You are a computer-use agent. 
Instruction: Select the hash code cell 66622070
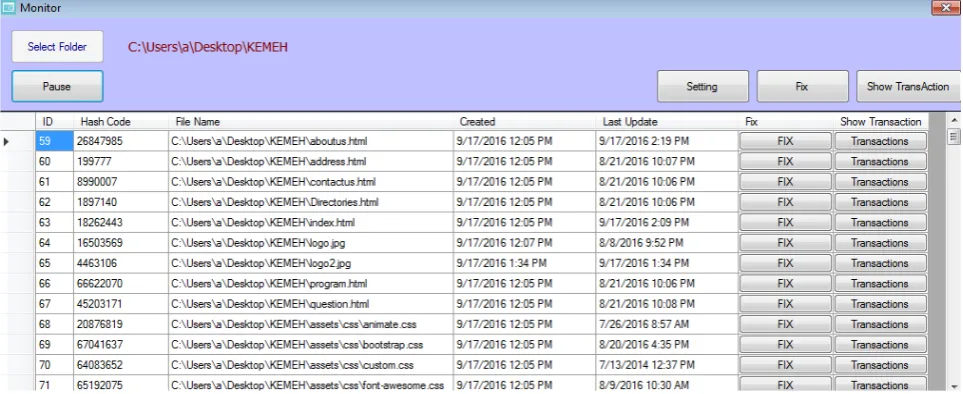121,284
